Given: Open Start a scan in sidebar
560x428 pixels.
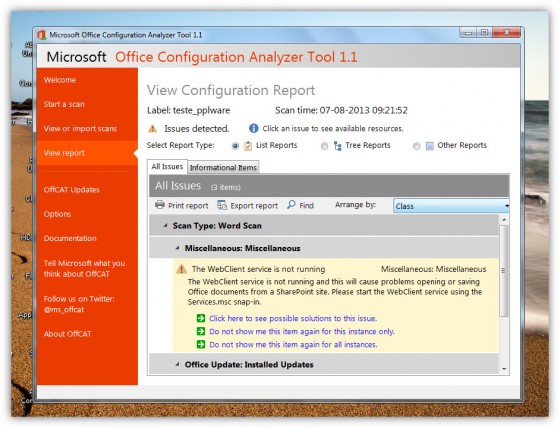Looking at the screenshot, I should (64, 104).
